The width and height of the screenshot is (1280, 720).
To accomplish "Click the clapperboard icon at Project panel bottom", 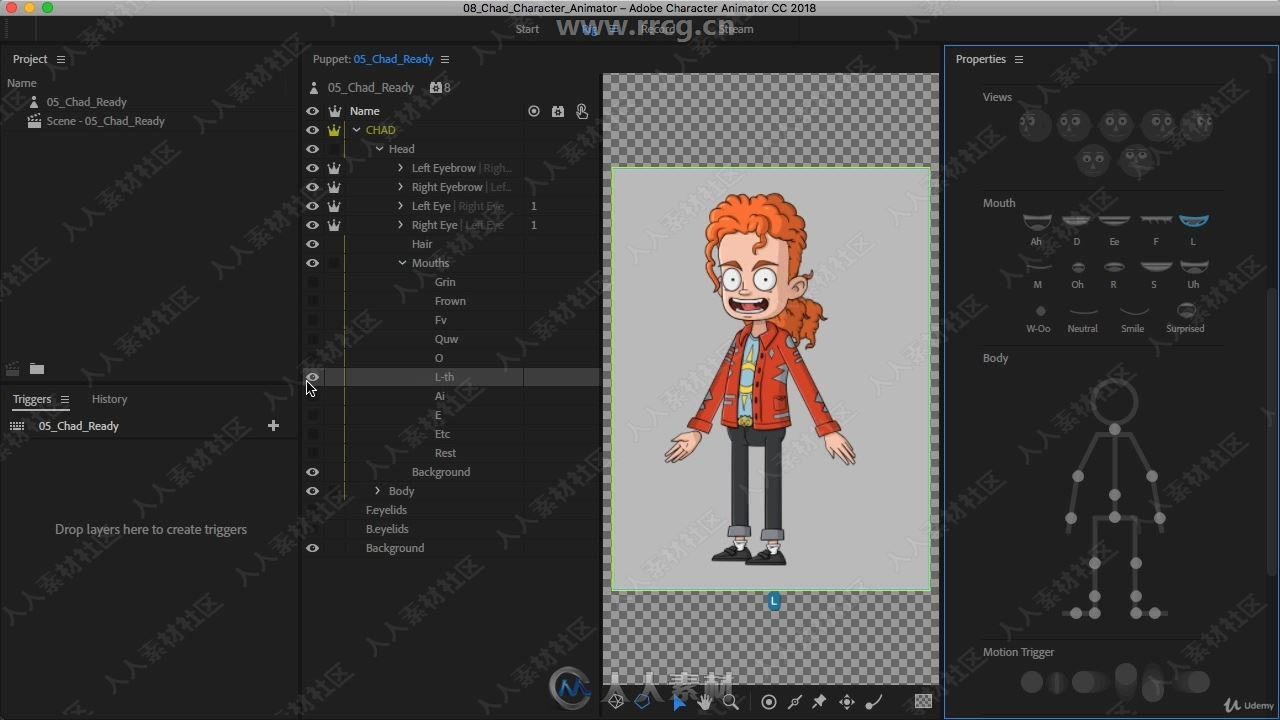I will click(x=13, y=369).
